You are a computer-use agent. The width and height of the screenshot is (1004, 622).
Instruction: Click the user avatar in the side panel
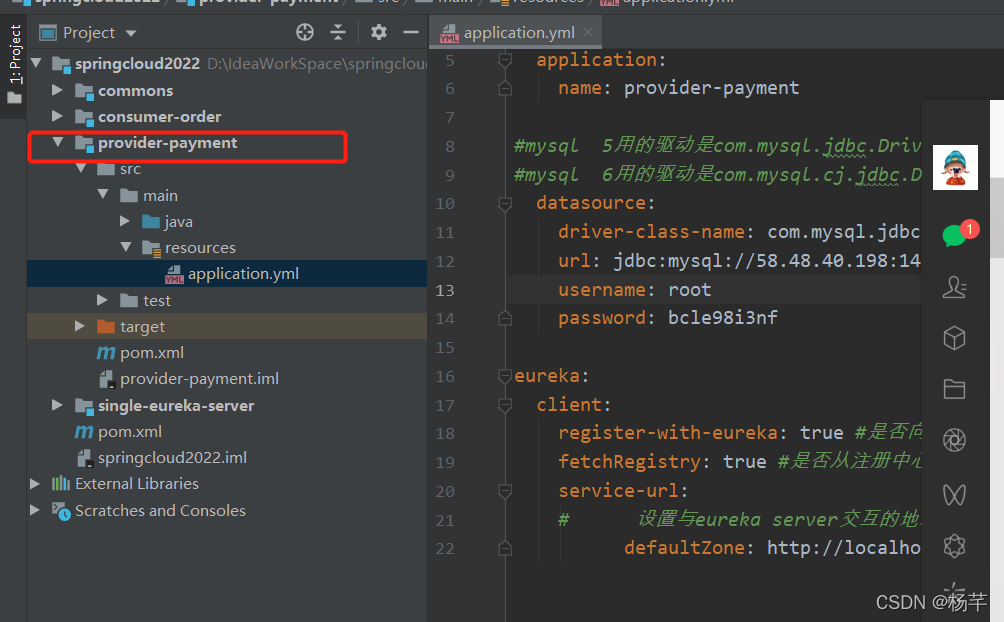tap(955, 167)
